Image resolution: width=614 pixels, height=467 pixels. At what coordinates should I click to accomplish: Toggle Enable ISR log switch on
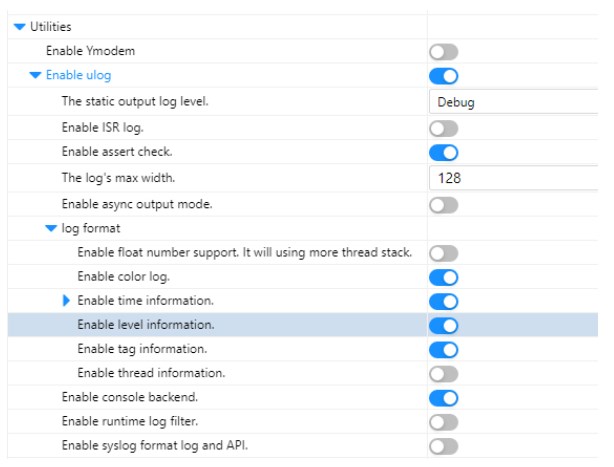pyautogui.click(x=443, y=128)
